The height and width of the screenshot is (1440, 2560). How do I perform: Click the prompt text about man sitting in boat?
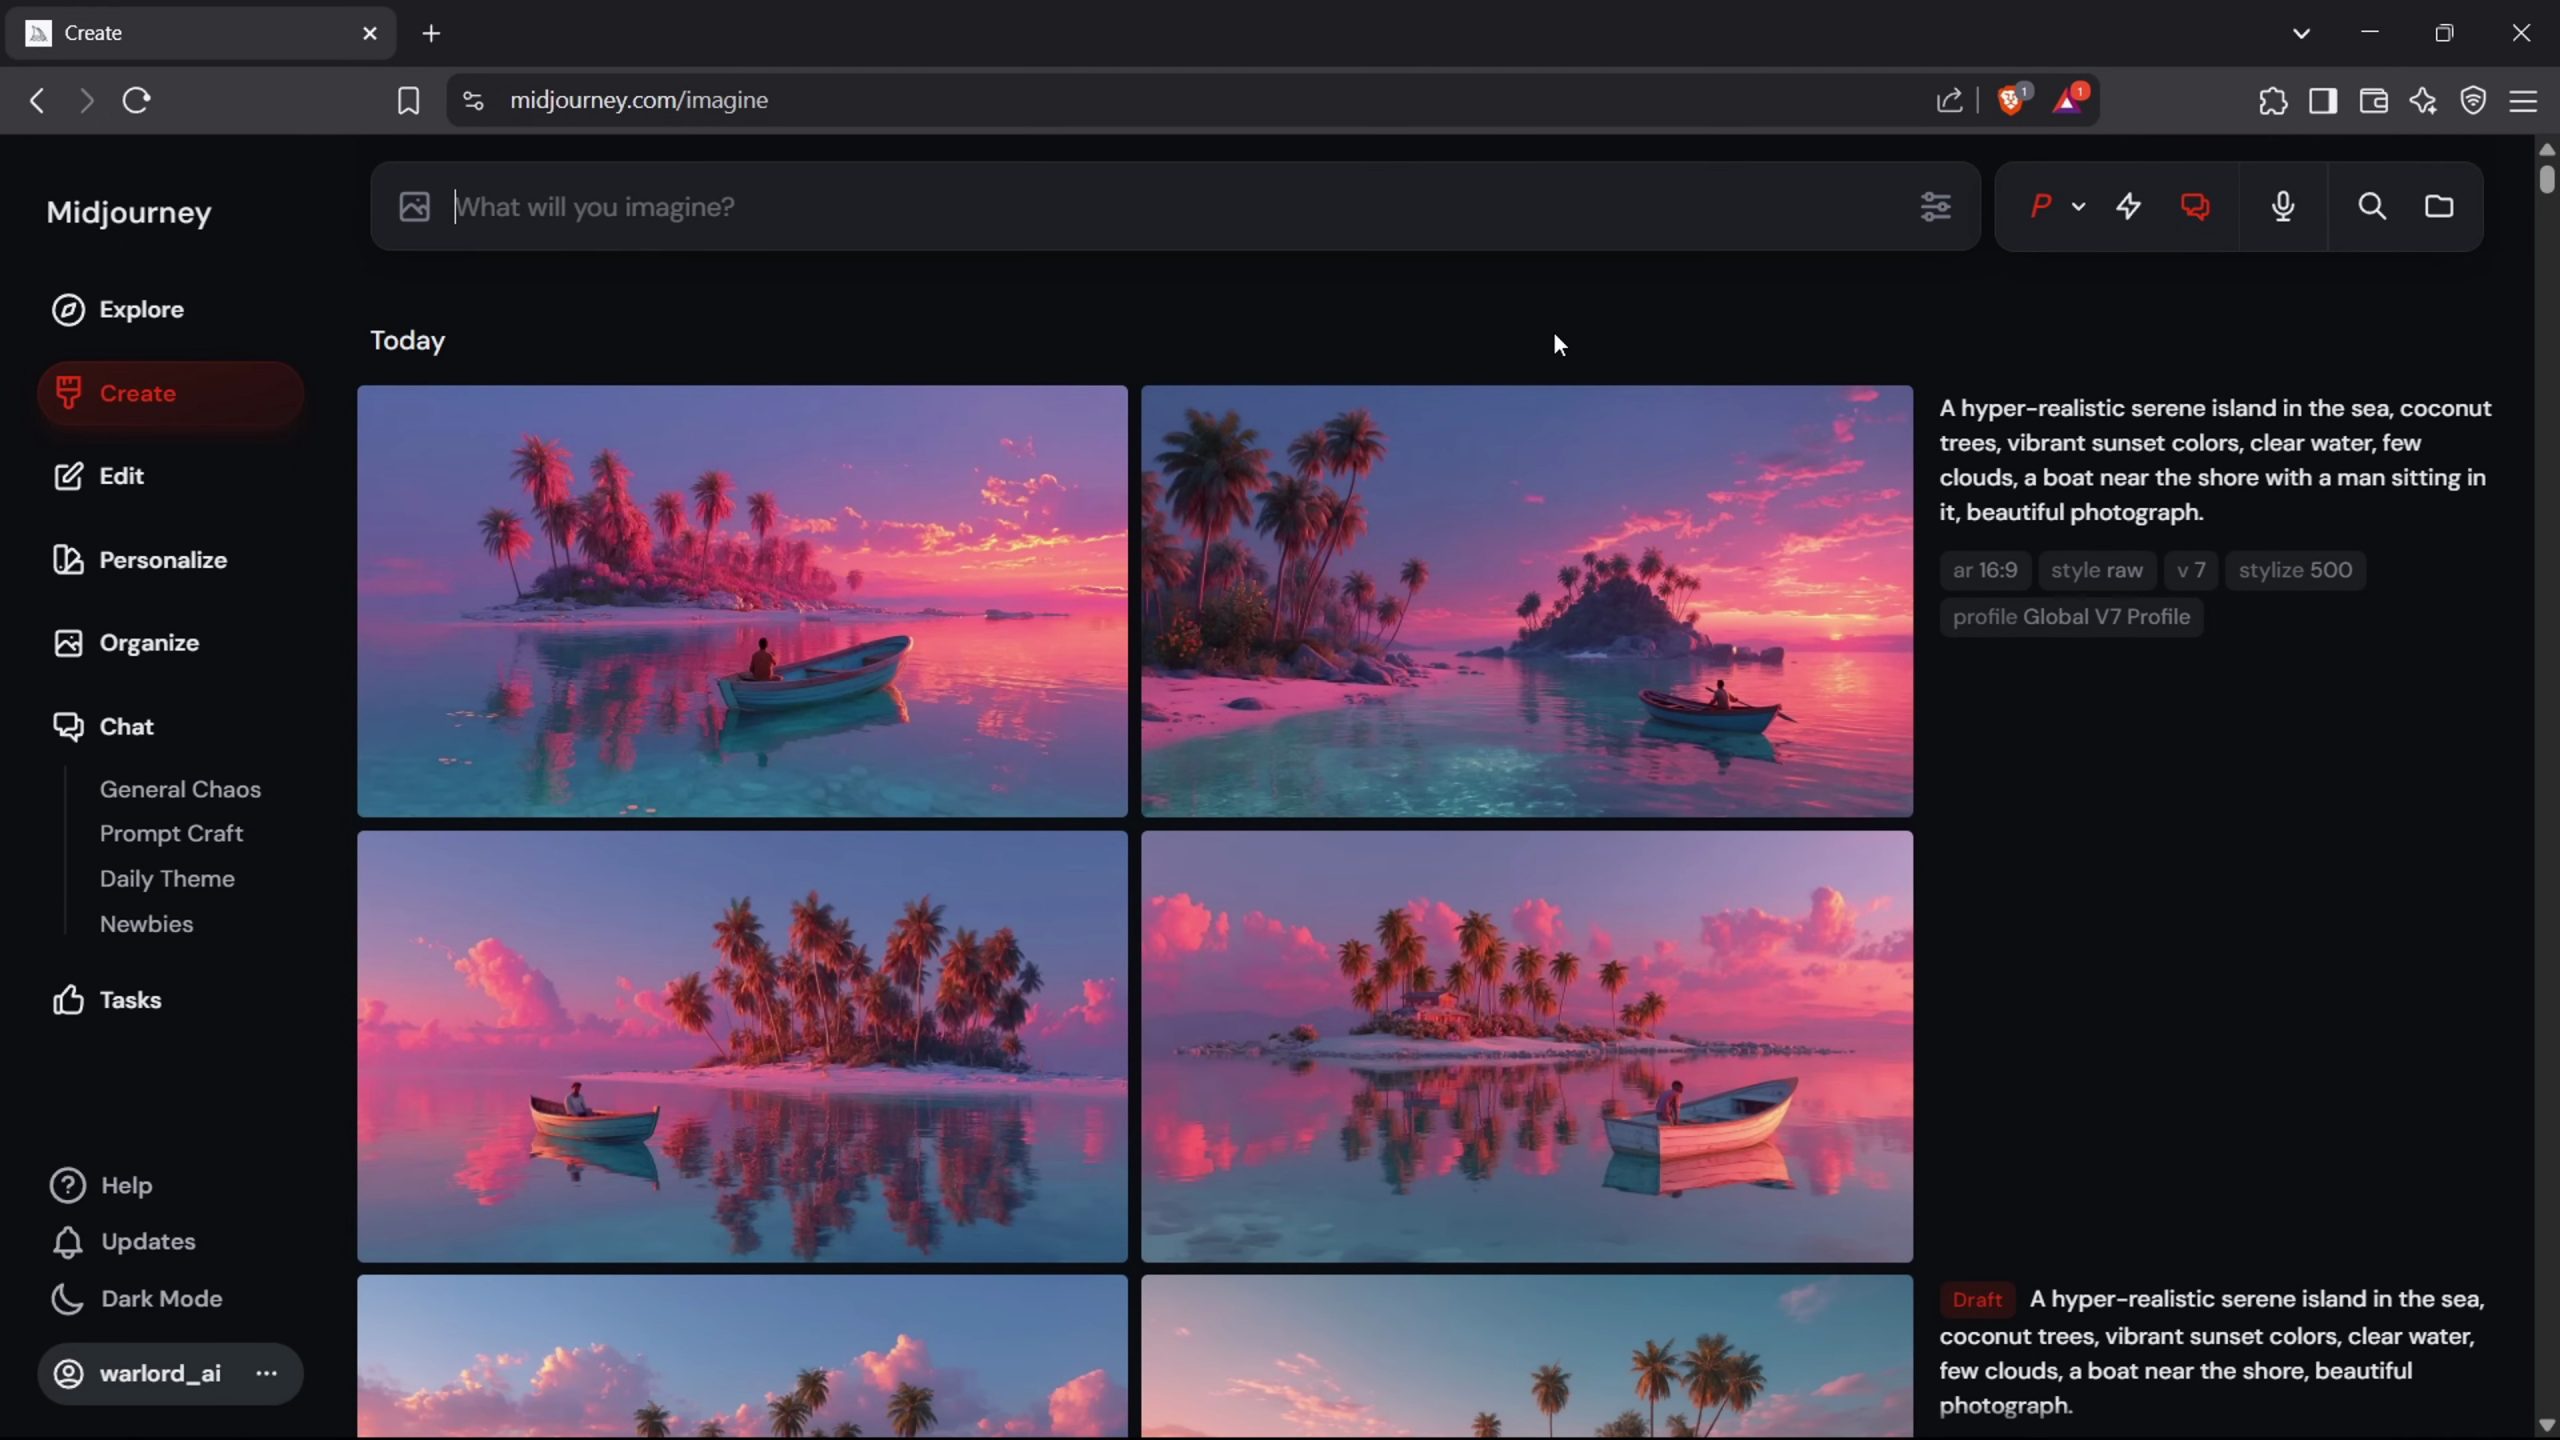(2215, 460)
